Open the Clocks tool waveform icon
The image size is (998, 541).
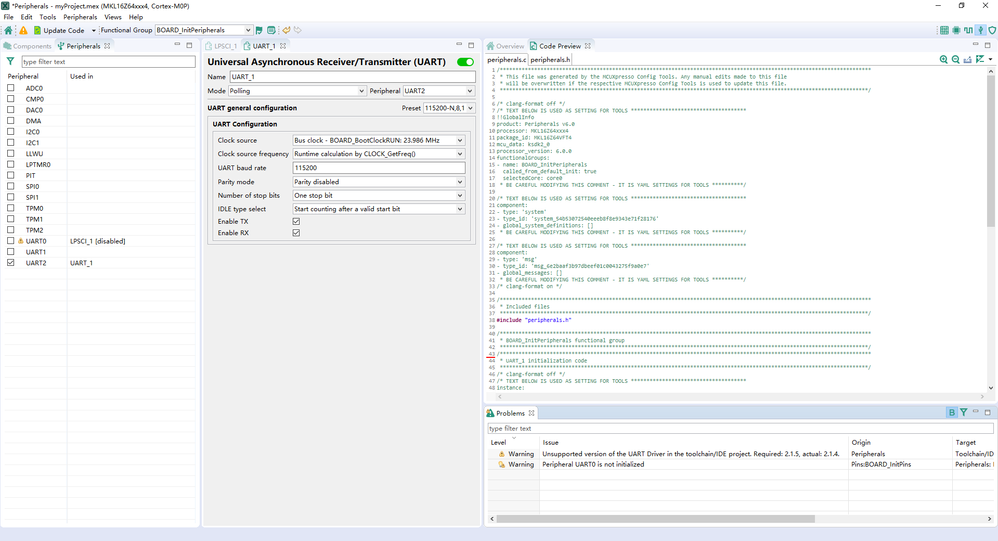[968, 30]
